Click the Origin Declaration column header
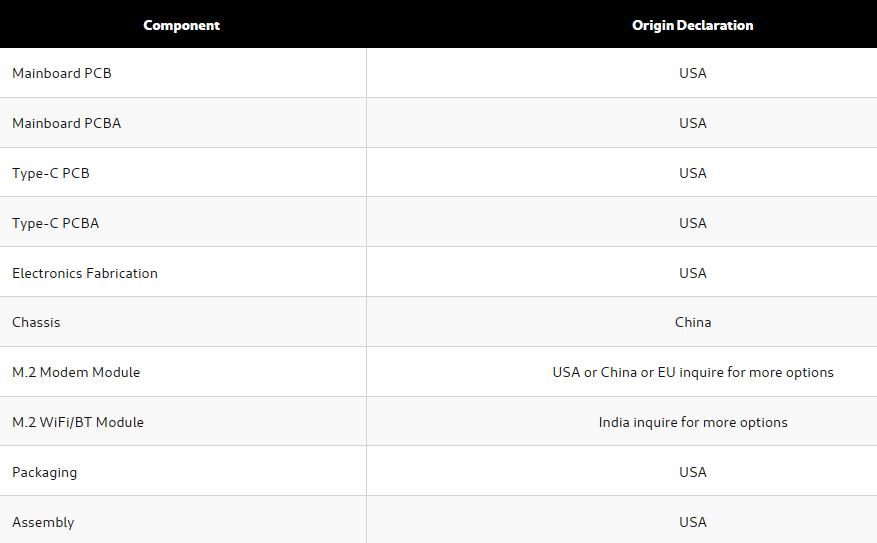Viewport: 877px width, 543px height. pyautogui.click(x=692, y=25)
